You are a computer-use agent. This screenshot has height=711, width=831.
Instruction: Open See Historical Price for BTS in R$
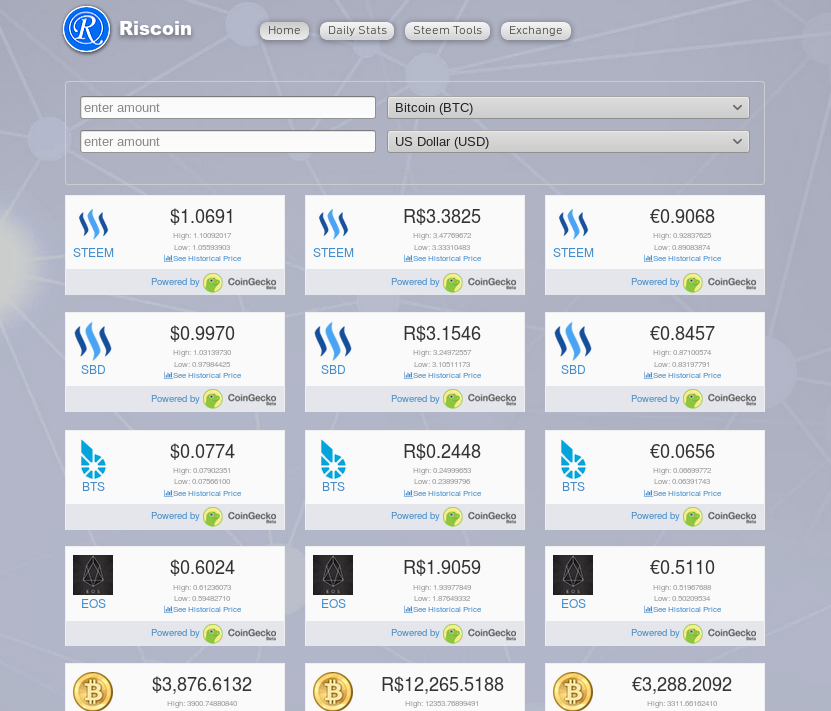[443, 493]
